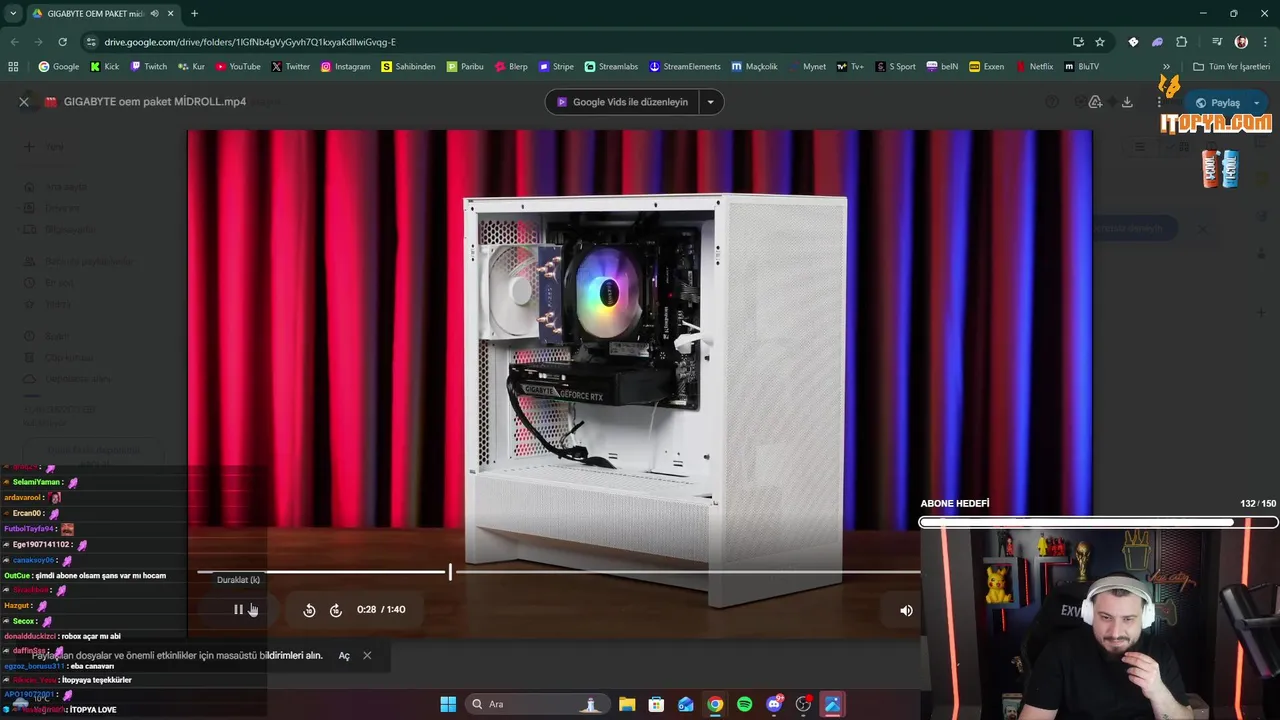Open the Kick bookmark
Image resolution: width=1280 pixels, height=720 pixels.
[105, 67]
